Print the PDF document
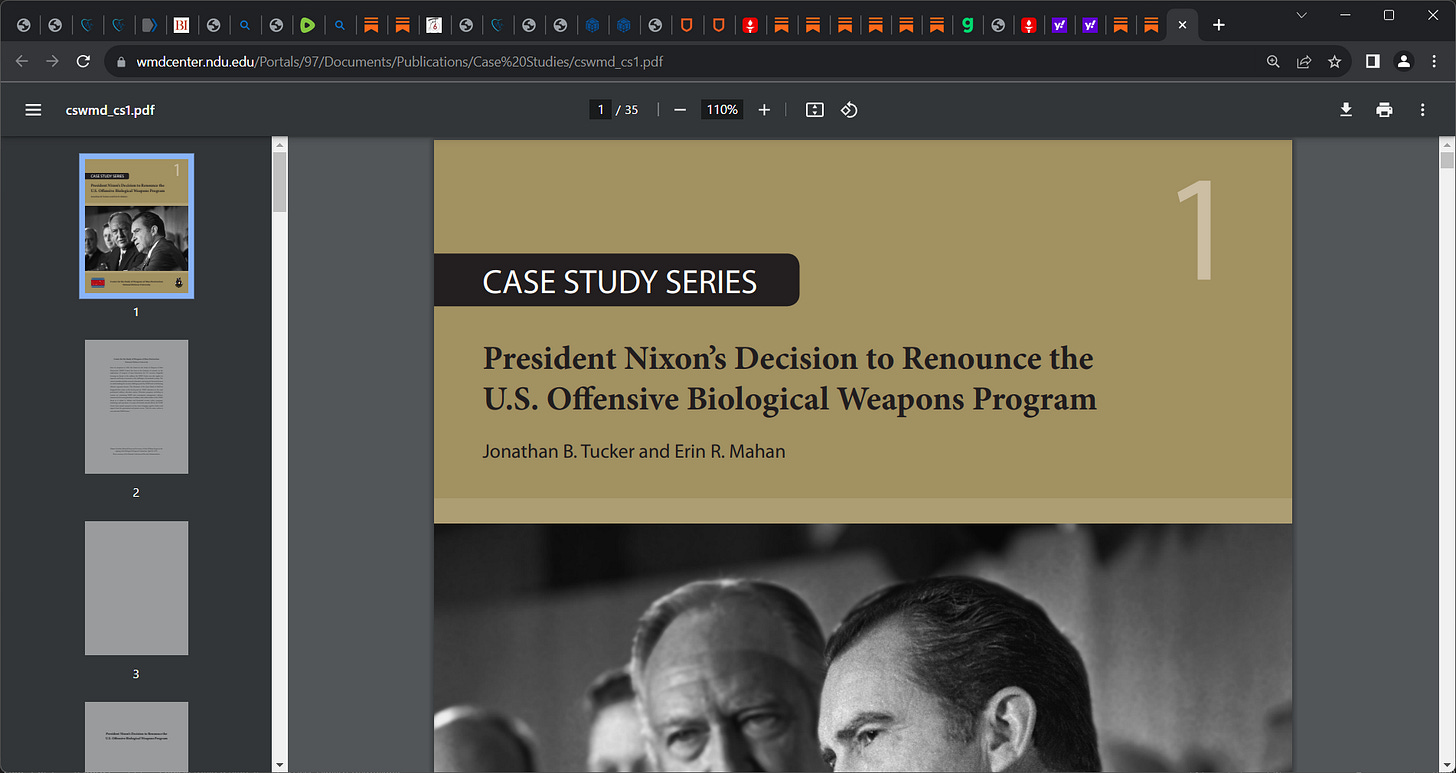The image size is (1456, 773). [x=1384, y=110]
